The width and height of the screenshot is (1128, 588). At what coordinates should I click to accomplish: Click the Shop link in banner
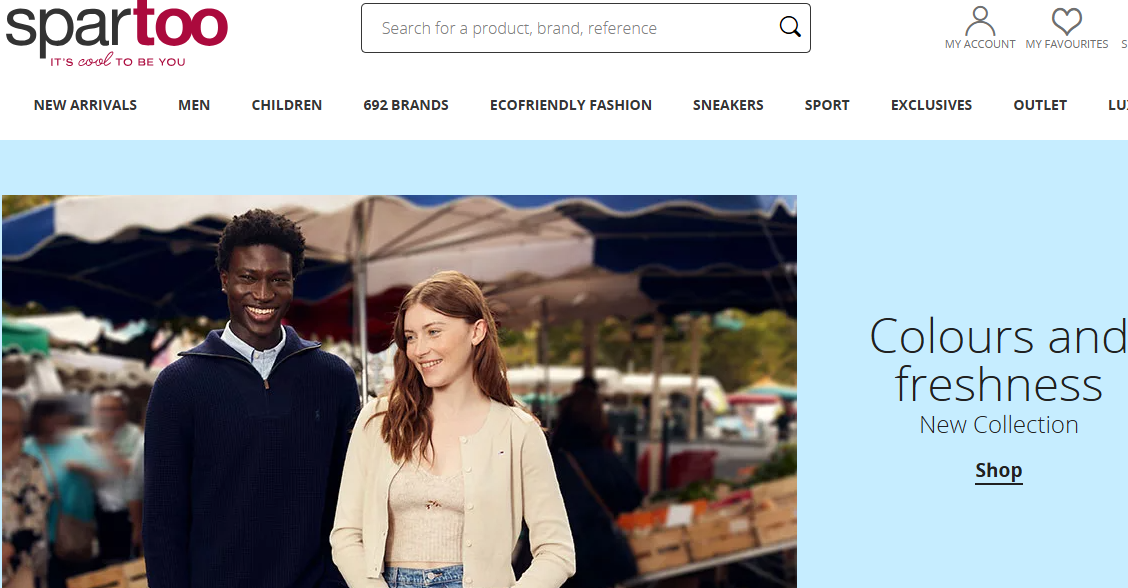pyautogui.click(x=999, y=470)
